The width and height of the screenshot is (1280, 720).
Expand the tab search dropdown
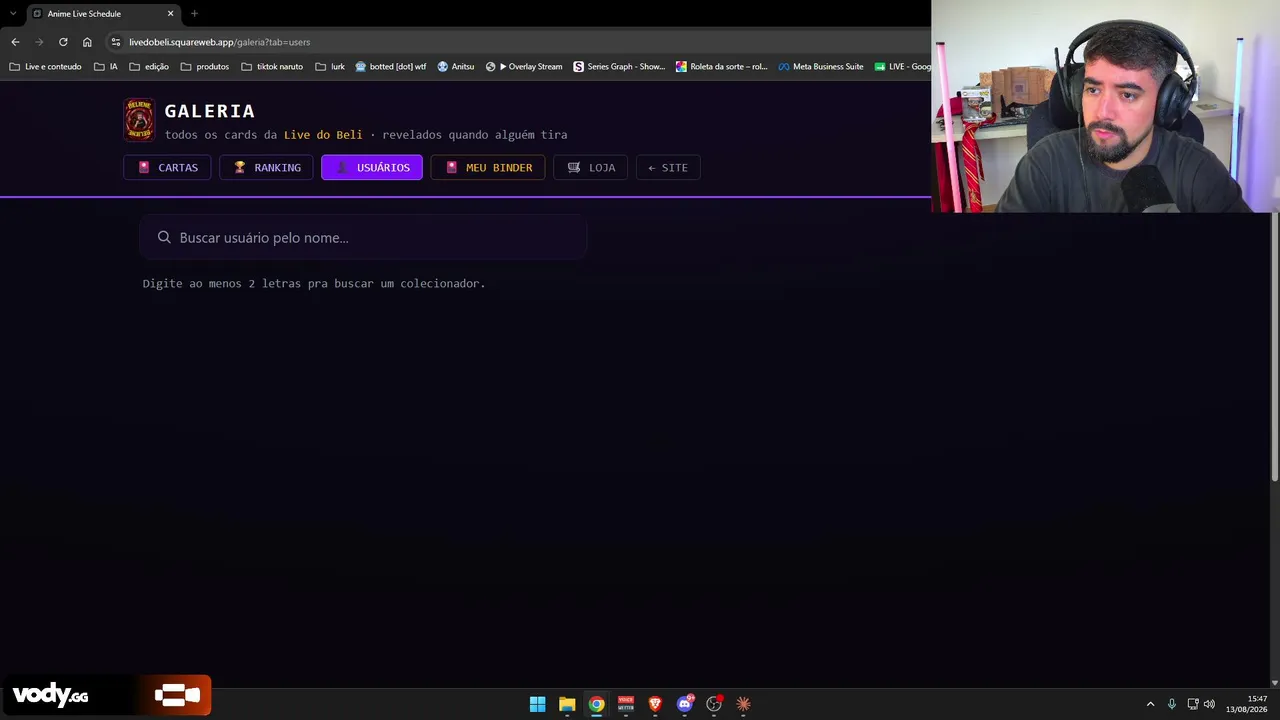click(12, 13)
